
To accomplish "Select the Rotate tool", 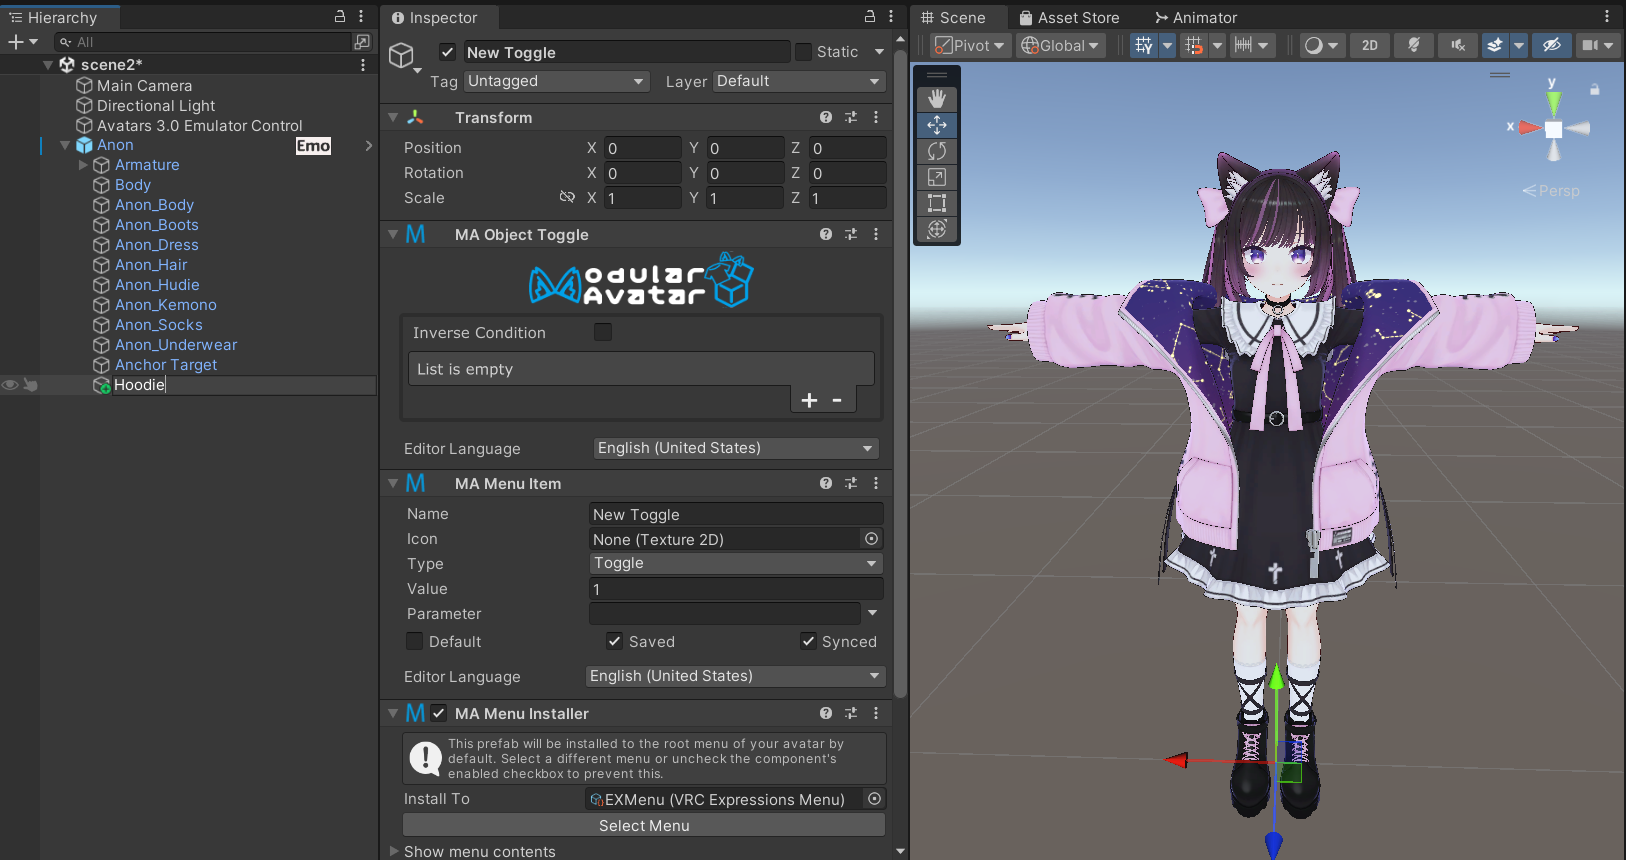I will [x=937, y=150].
